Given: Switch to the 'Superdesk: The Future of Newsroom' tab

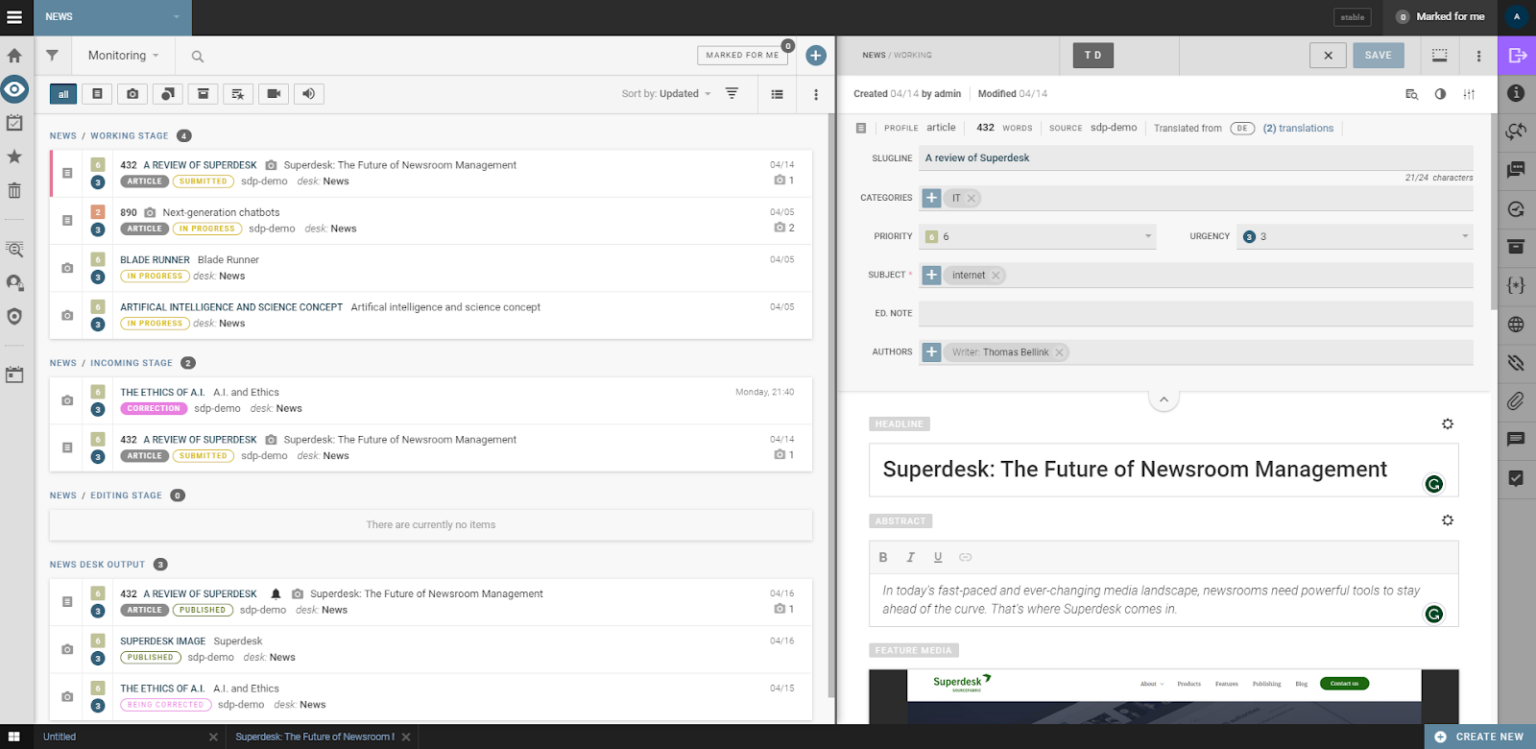Looking at the screenshot, I should tap(315, 736).
